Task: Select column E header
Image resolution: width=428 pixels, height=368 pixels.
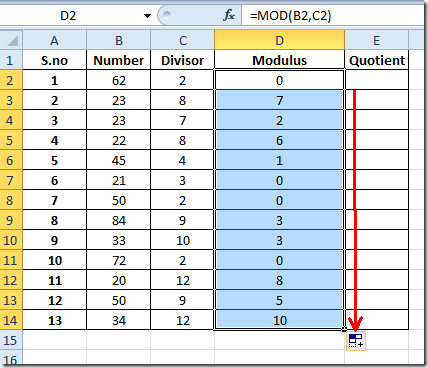Action: click(x=376, y=40)
